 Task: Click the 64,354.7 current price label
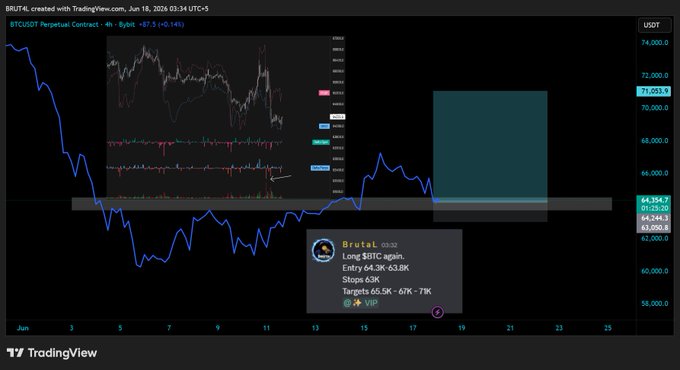pyautogui.click(x=654, y=200)
